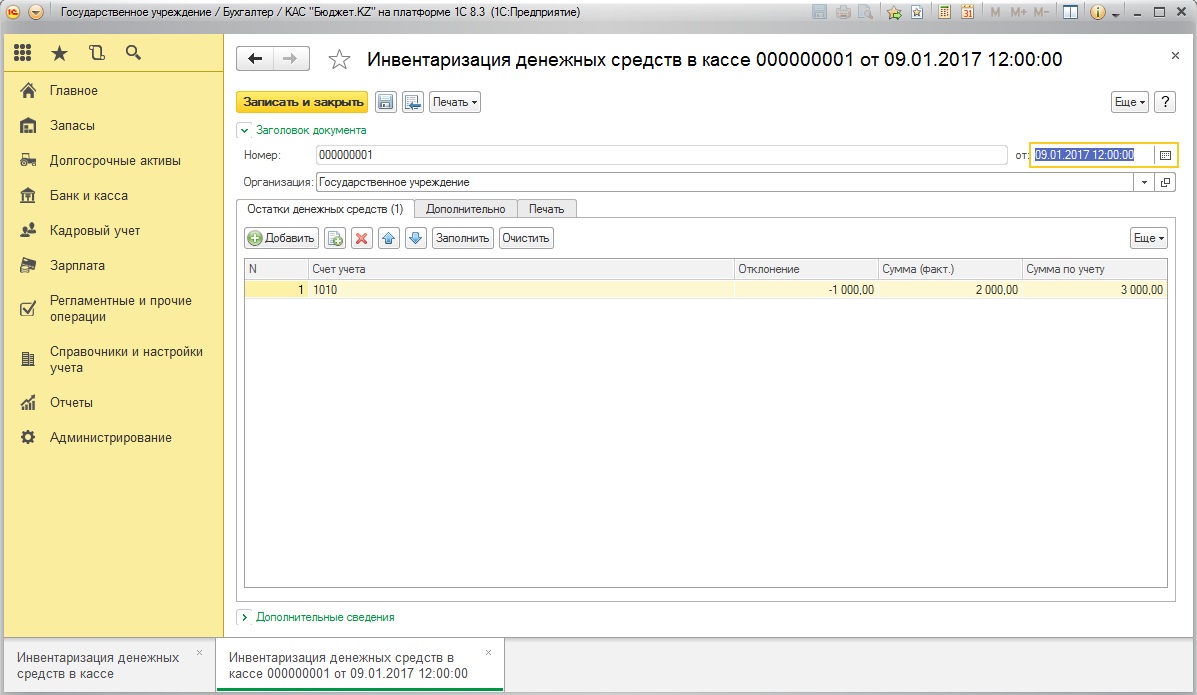This screenshot has width=1197, height=695.
Task: Open Банк и касса section
Action: pyautogui.click(x=89, y=196)
